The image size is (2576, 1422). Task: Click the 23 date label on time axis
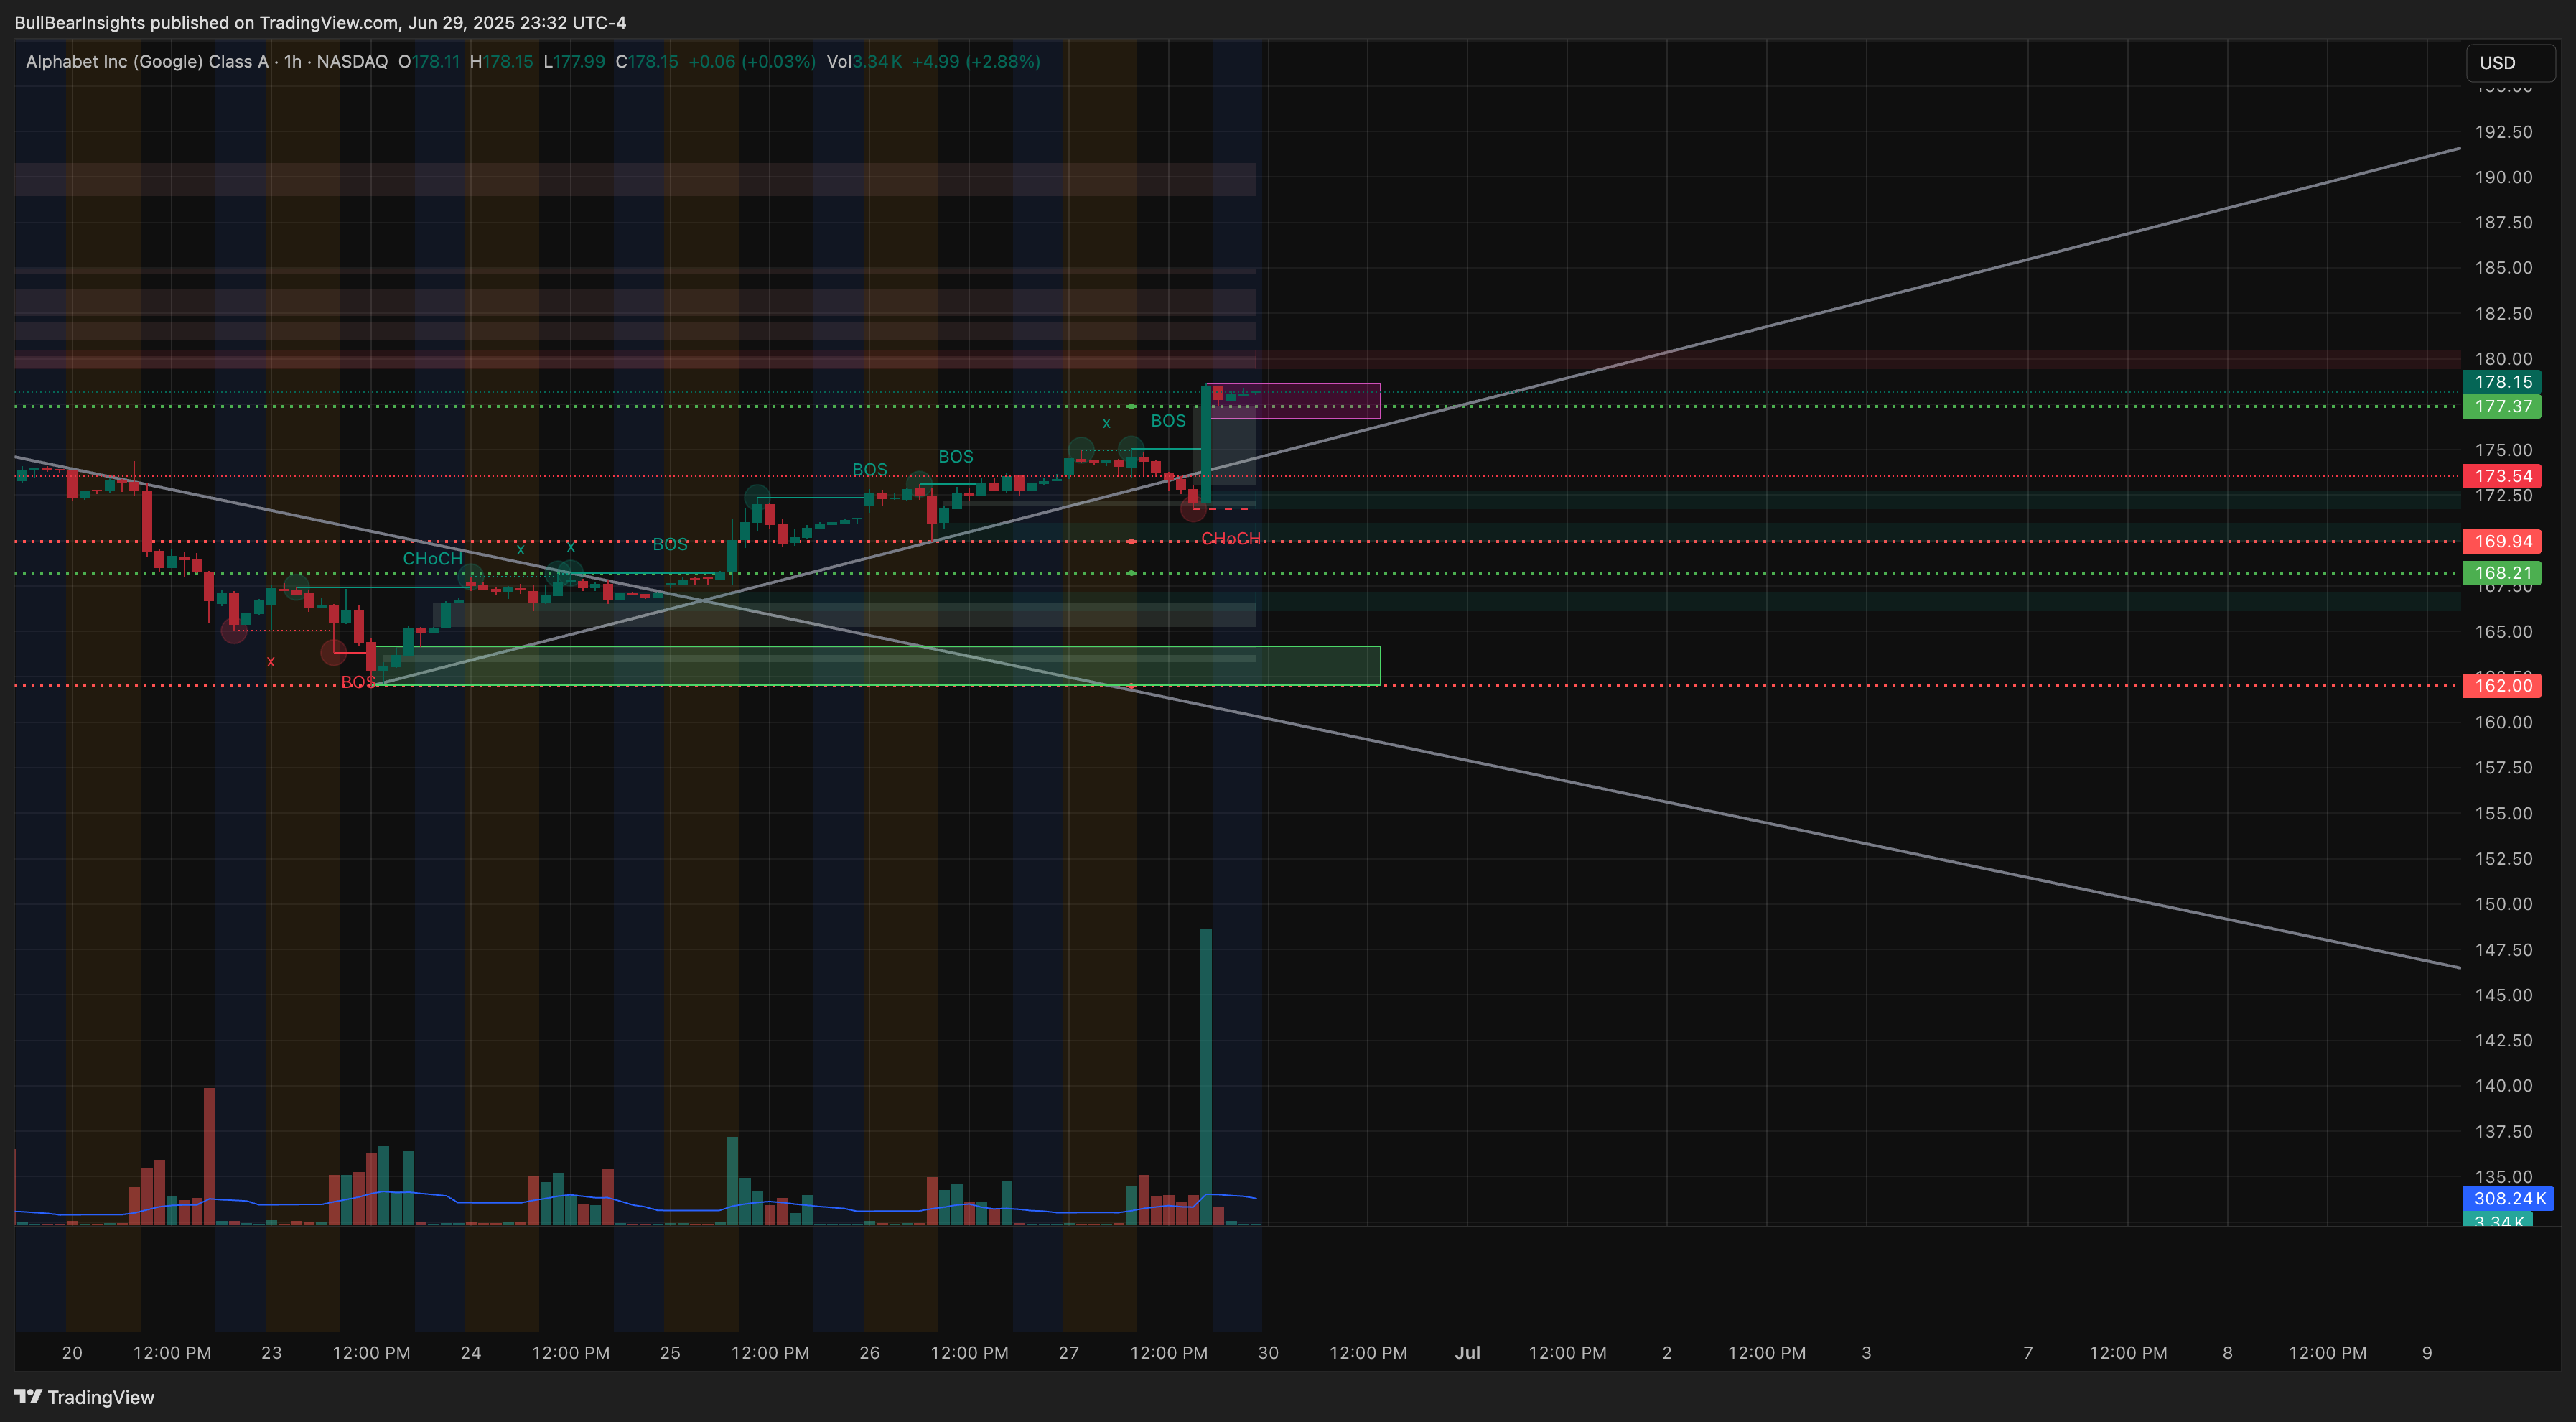click(271, 1353)
